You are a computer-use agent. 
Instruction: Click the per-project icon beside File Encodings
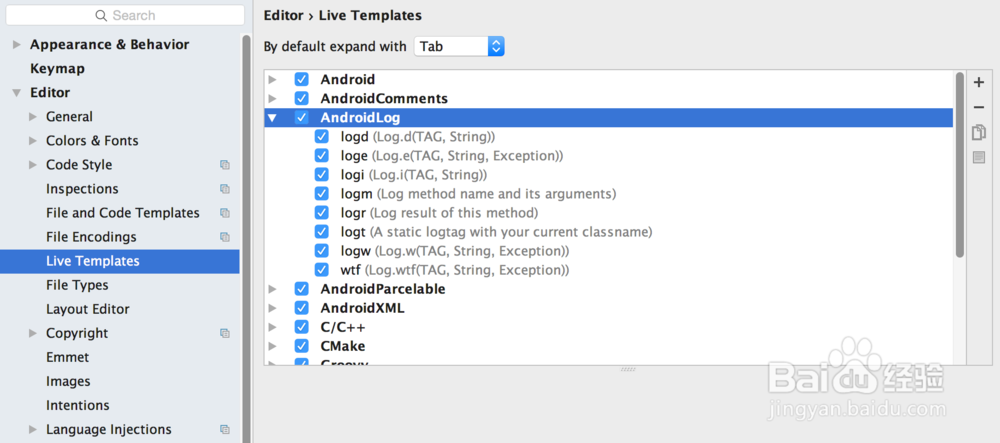pos(225,237)
